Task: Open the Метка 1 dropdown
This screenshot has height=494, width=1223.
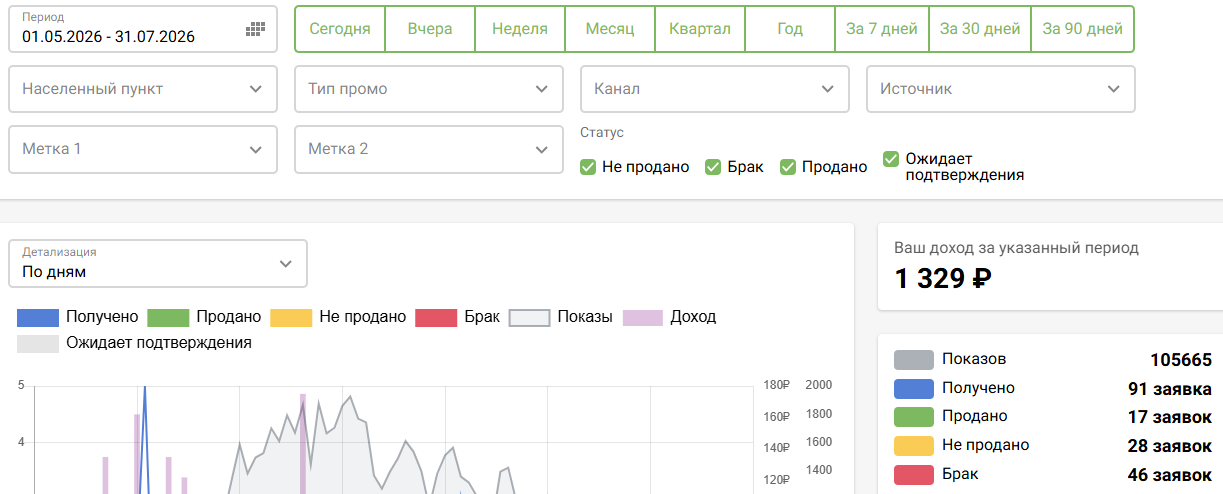Action: 143,149
